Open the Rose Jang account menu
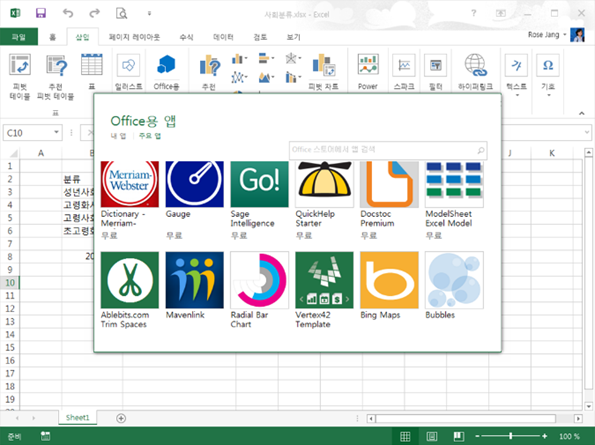The height and width of the screenshot is (445, 595). (547, 35)
